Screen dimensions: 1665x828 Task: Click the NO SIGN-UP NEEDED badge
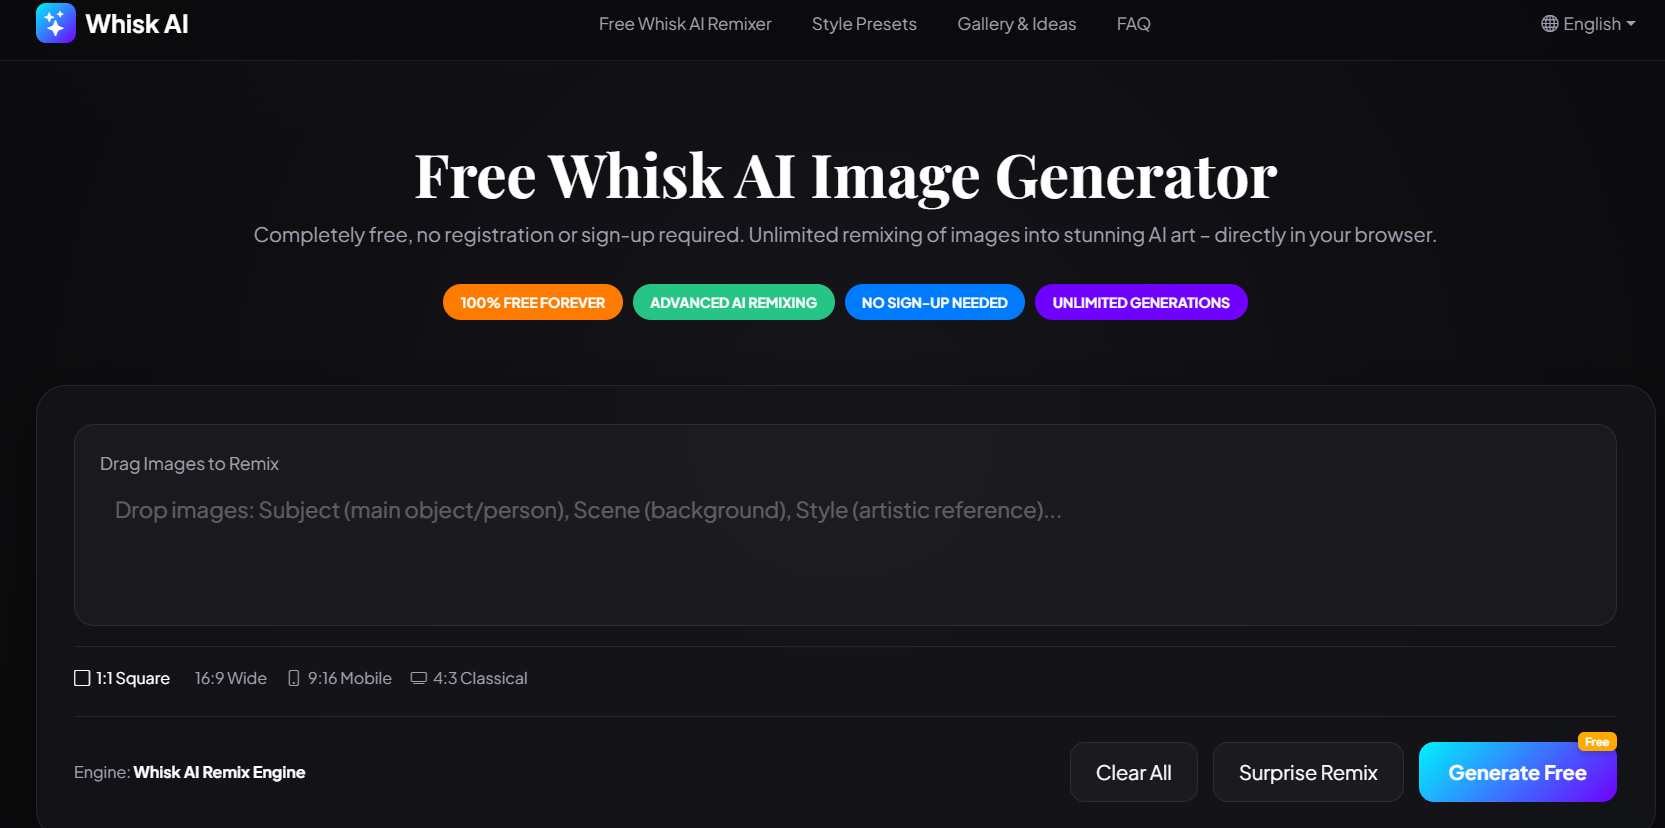pyautogui.click(x=935, y=302)
